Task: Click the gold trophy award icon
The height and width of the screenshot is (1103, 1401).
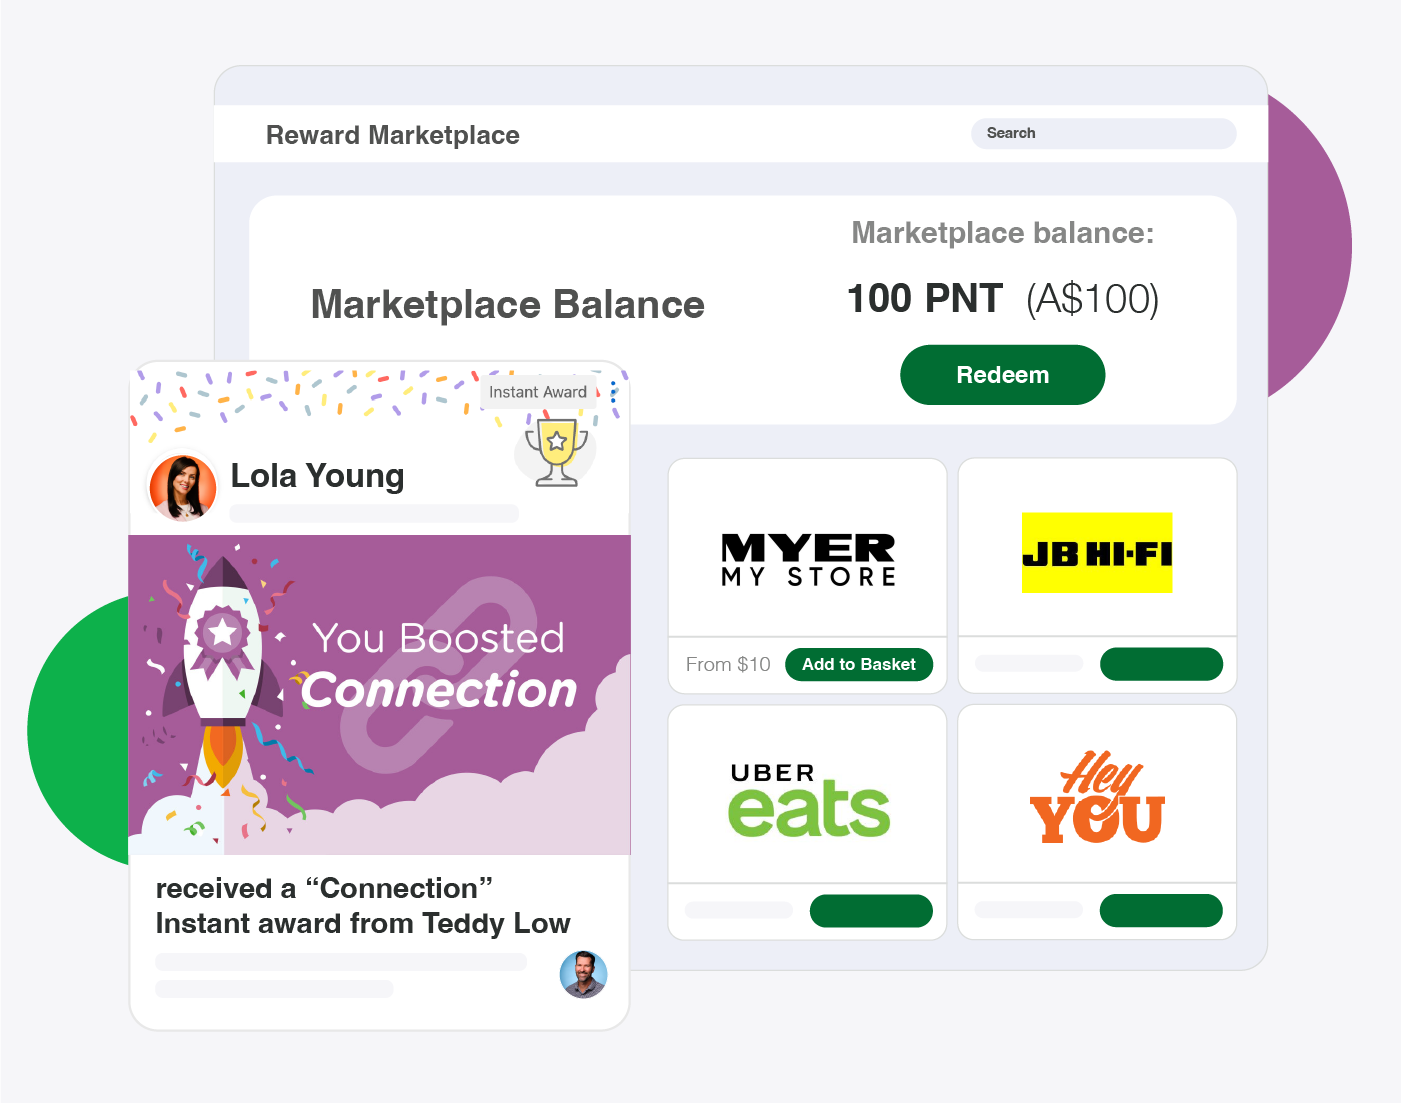Action: 556,452
